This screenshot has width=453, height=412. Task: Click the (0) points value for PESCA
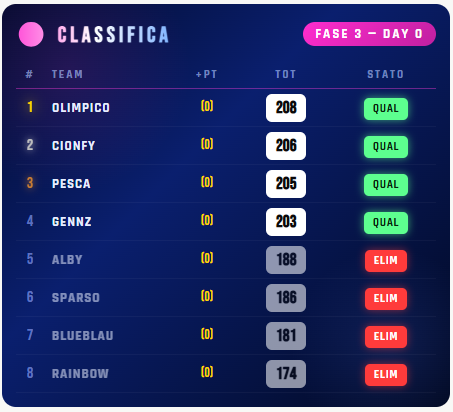(x=207, y=182)
